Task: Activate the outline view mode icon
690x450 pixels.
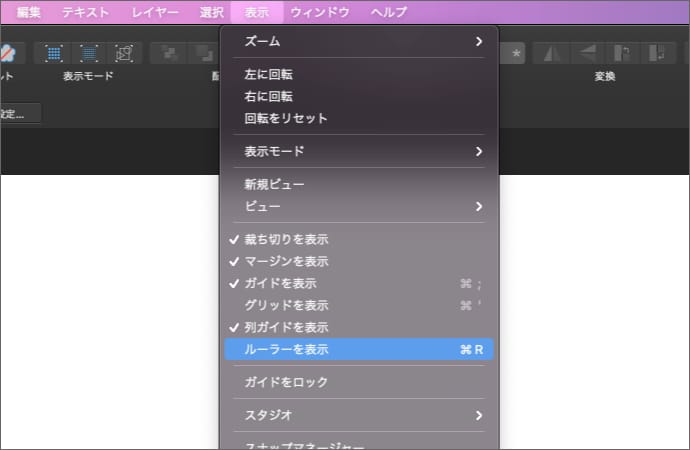Action: click(124, 52)
